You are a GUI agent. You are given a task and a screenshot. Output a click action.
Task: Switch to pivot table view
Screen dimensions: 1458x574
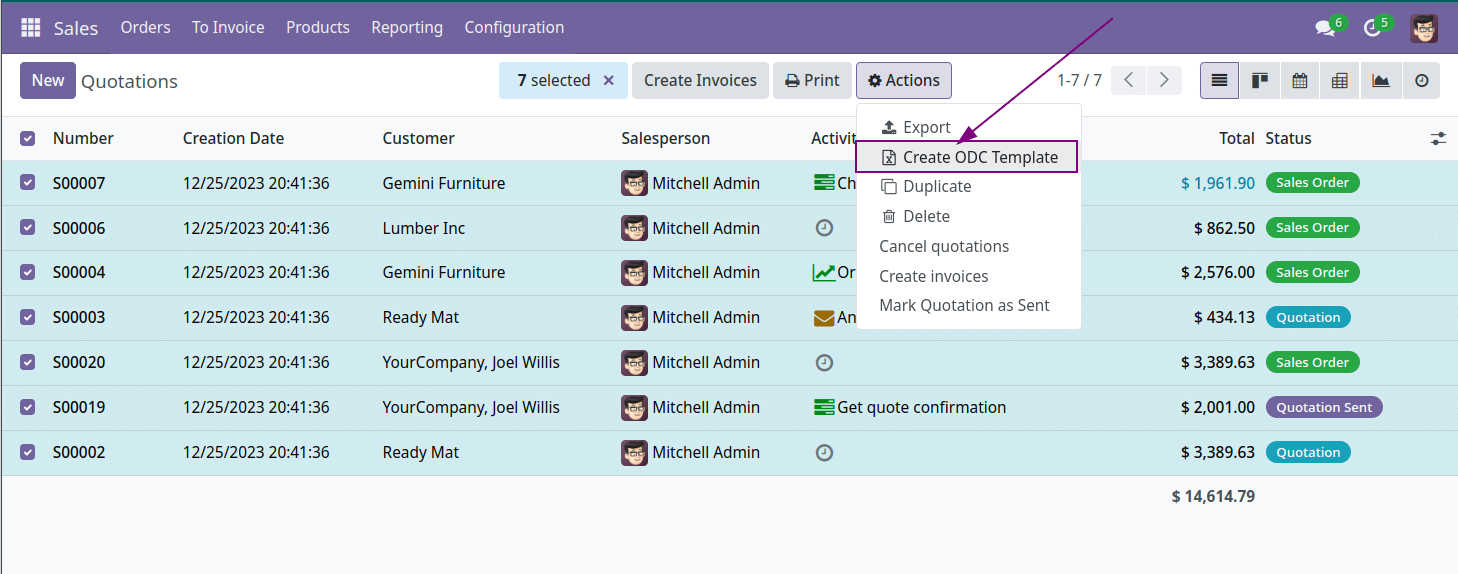tap(1340, 81)
